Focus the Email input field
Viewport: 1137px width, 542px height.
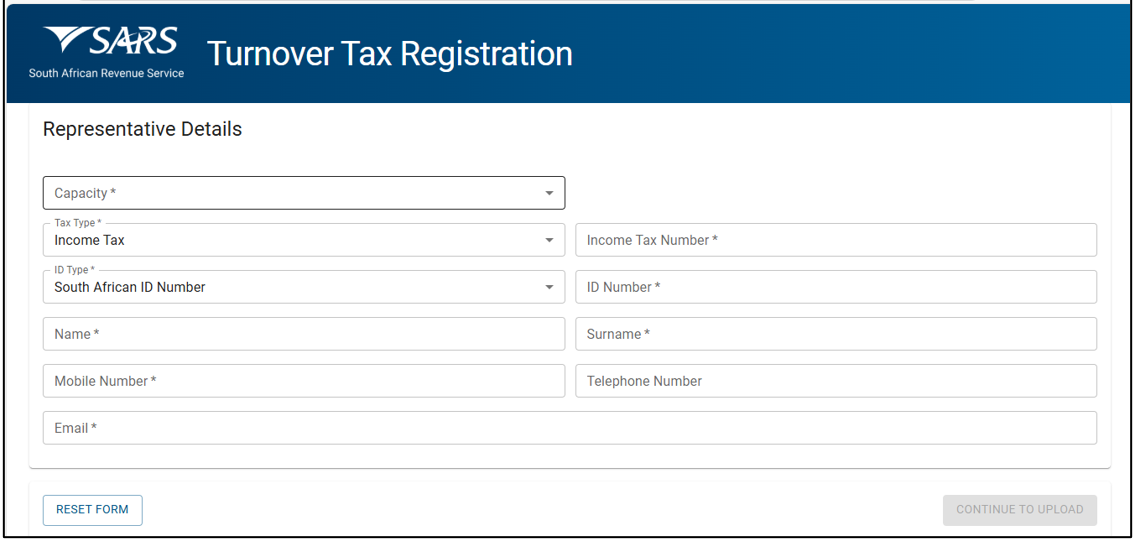click(569, 428)
